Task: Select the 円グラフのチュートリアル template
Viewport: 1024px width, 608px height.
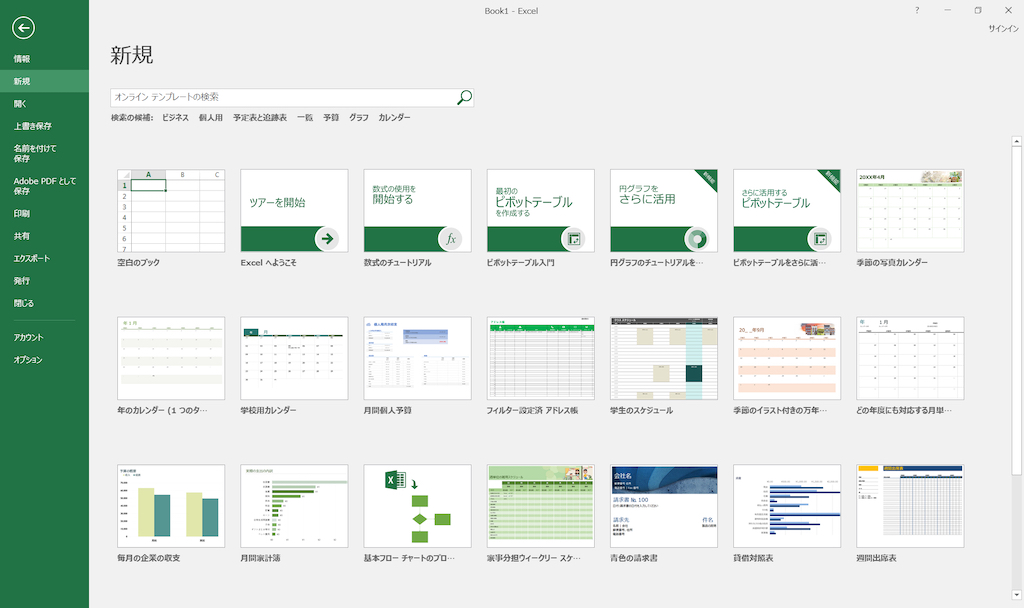Action: click(x=664, y=218)
